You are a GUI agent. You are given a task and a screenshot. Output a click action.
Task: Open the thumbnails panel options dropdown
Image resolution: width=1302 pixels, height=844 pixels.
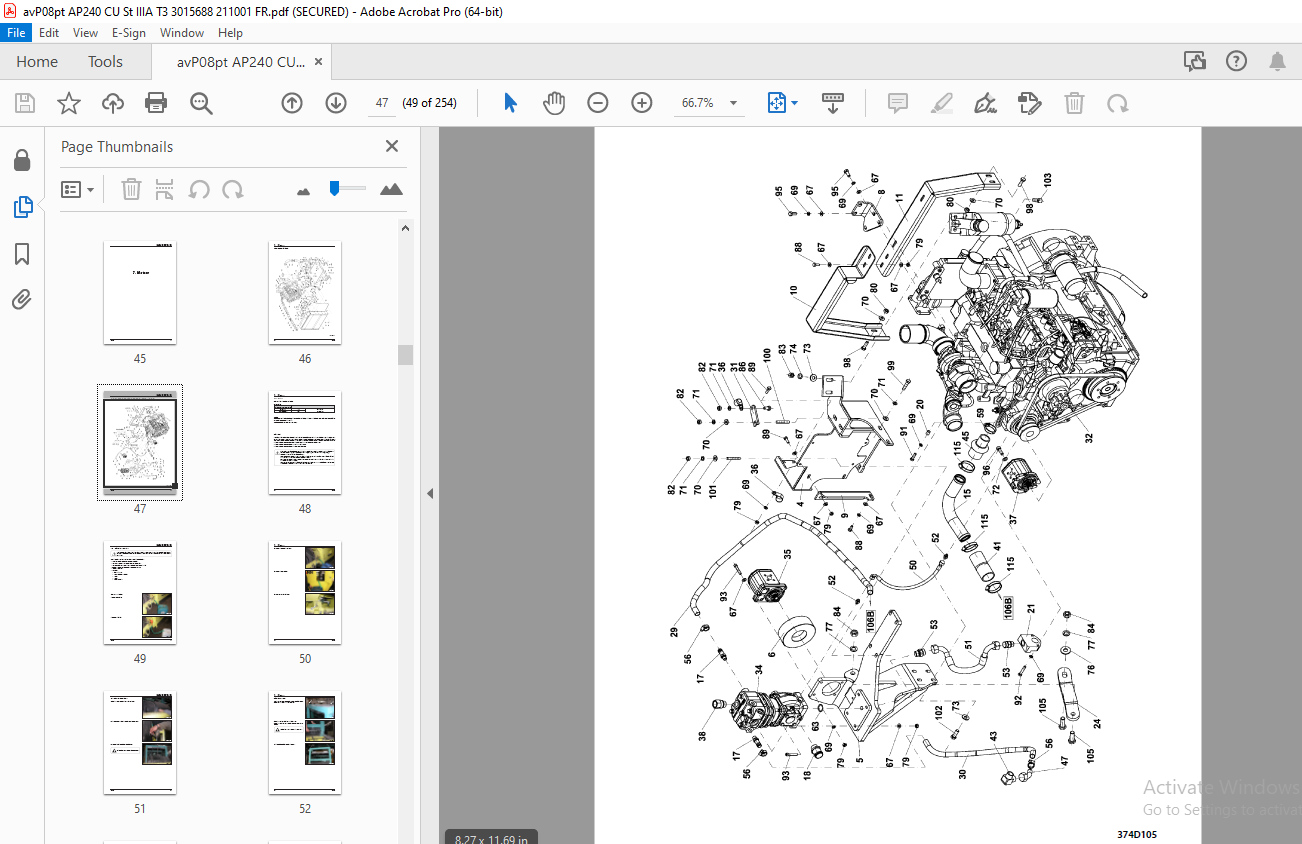[x=77, y=189]
